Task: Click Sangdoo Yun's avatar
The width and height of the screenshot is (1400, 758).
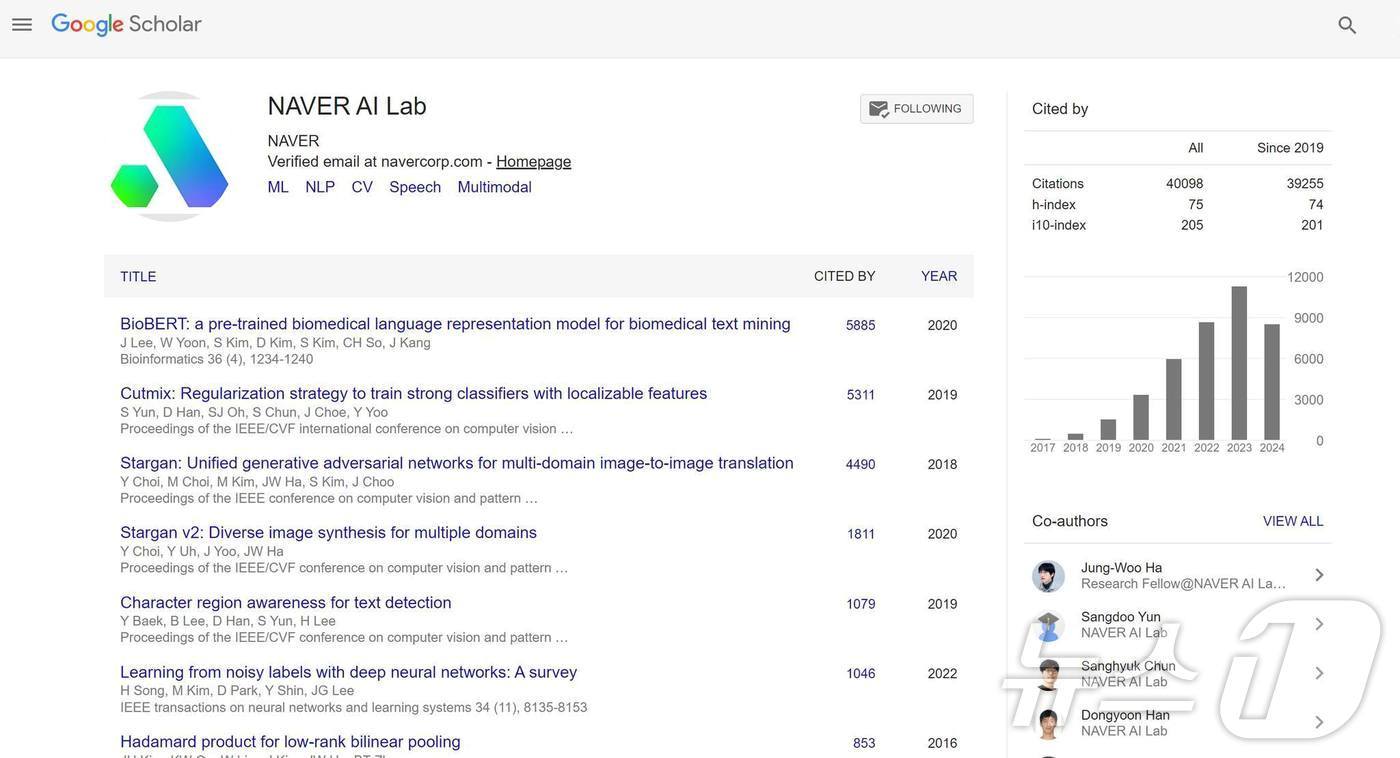Action: (1048, 625)
